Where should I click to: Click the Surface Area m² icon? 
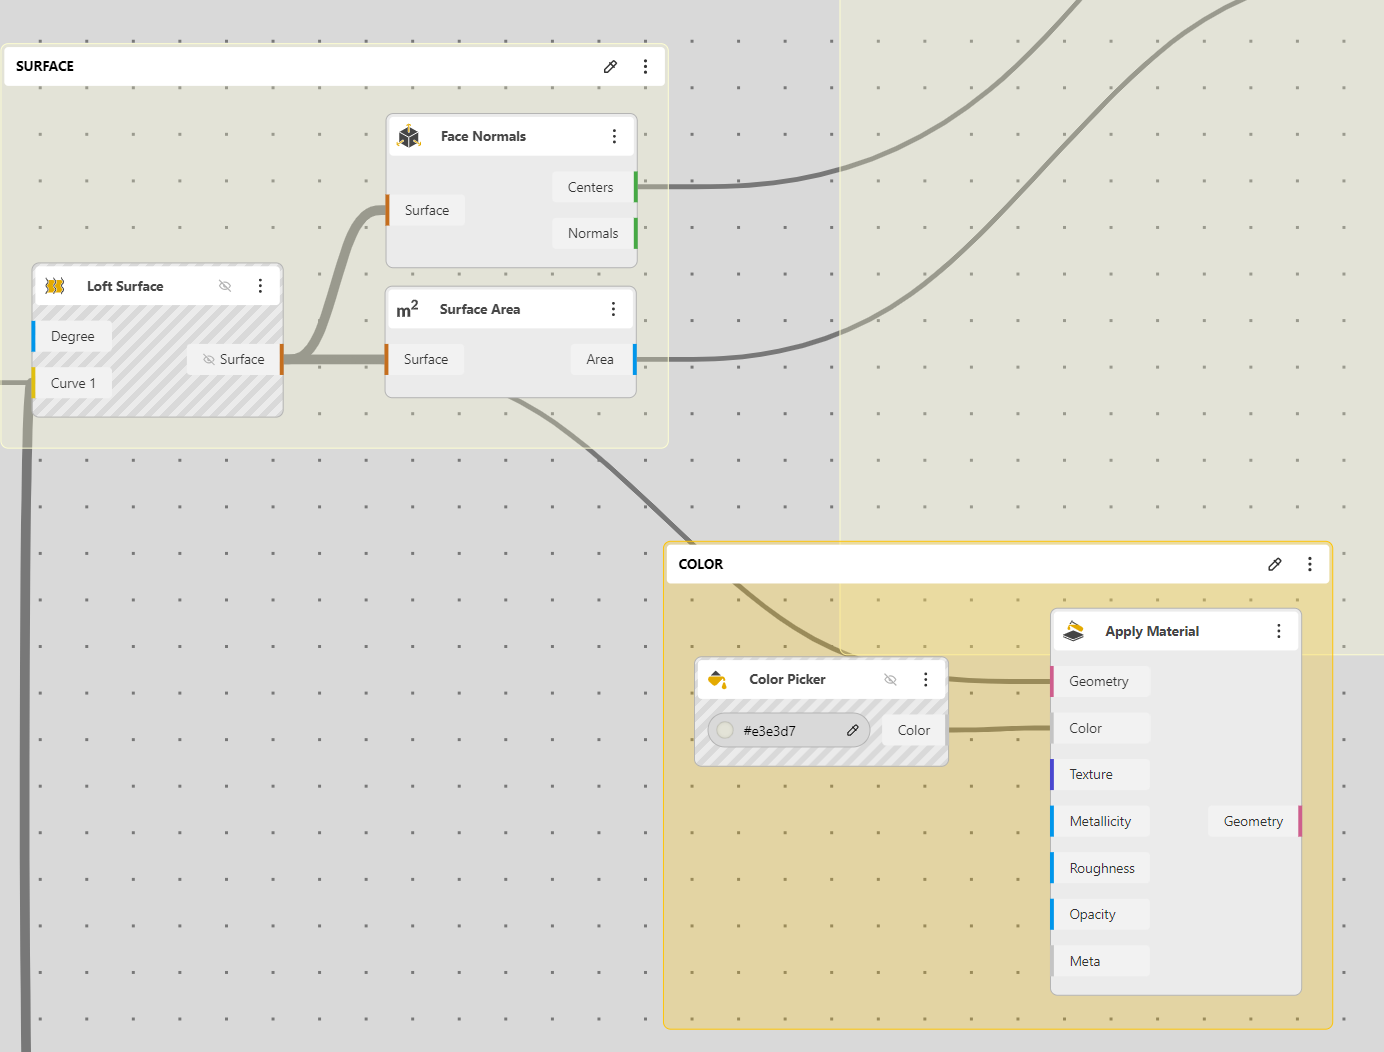(407, 310)
